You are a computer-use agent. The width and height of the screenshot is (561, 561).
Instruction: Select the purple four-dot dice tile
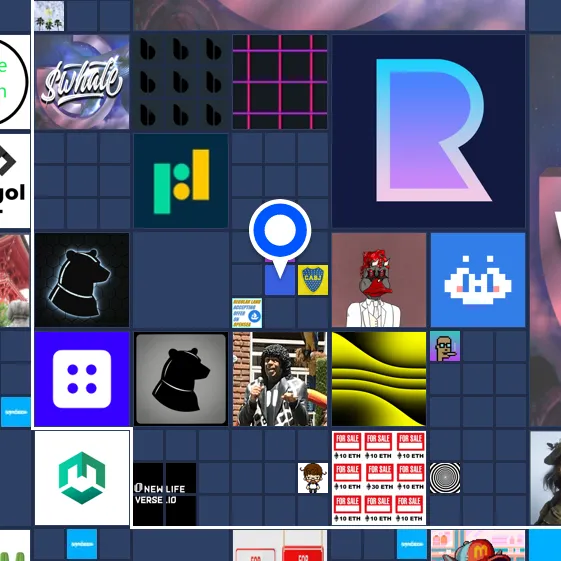82,379
